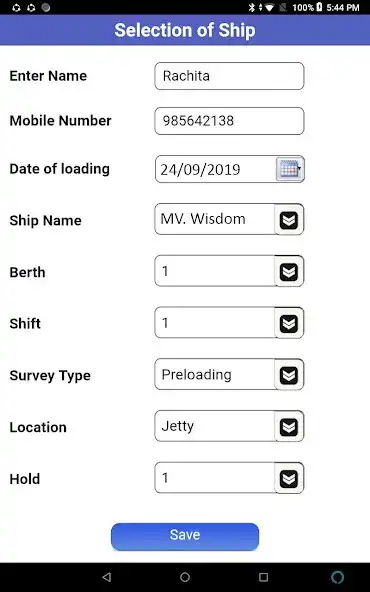The height and width of the screenshot is (592, 370).
Task: Focus the Enter Name field with Rachita
Action: coord(229,76)
